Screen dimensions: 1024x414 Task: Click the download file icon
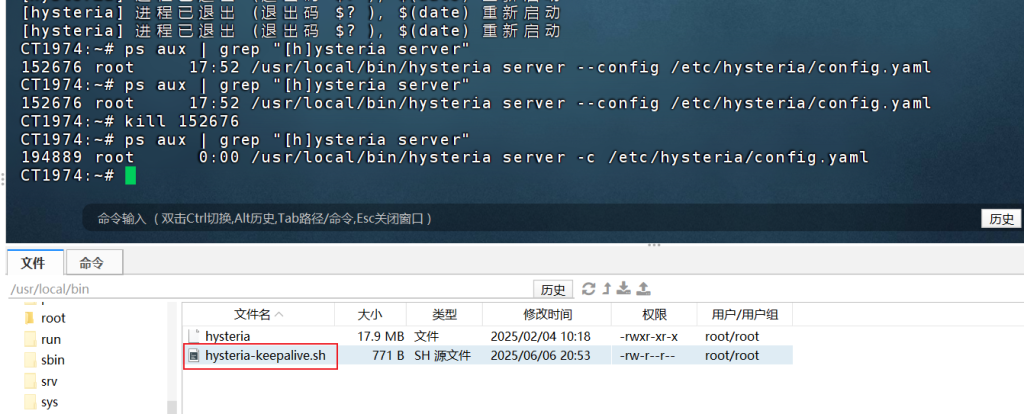point(624,289)
